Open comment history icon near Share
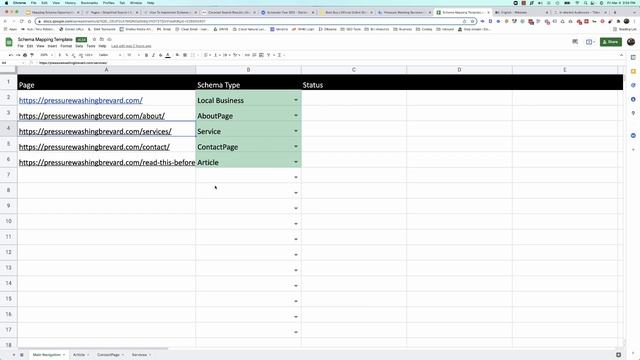The width and height of the screenshot is (640, 360). tap(575, 42)
